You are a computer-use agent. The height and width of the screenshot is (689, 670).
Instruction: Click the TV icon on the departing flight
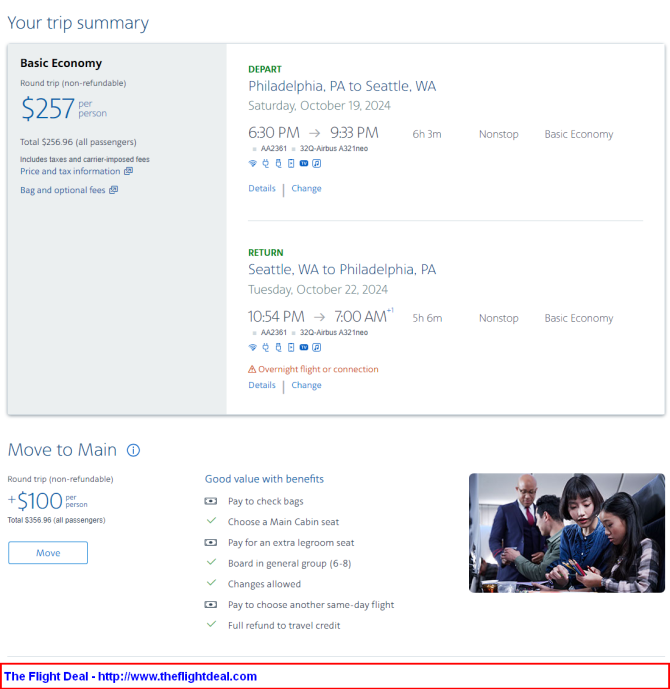(x=304, y=163)
